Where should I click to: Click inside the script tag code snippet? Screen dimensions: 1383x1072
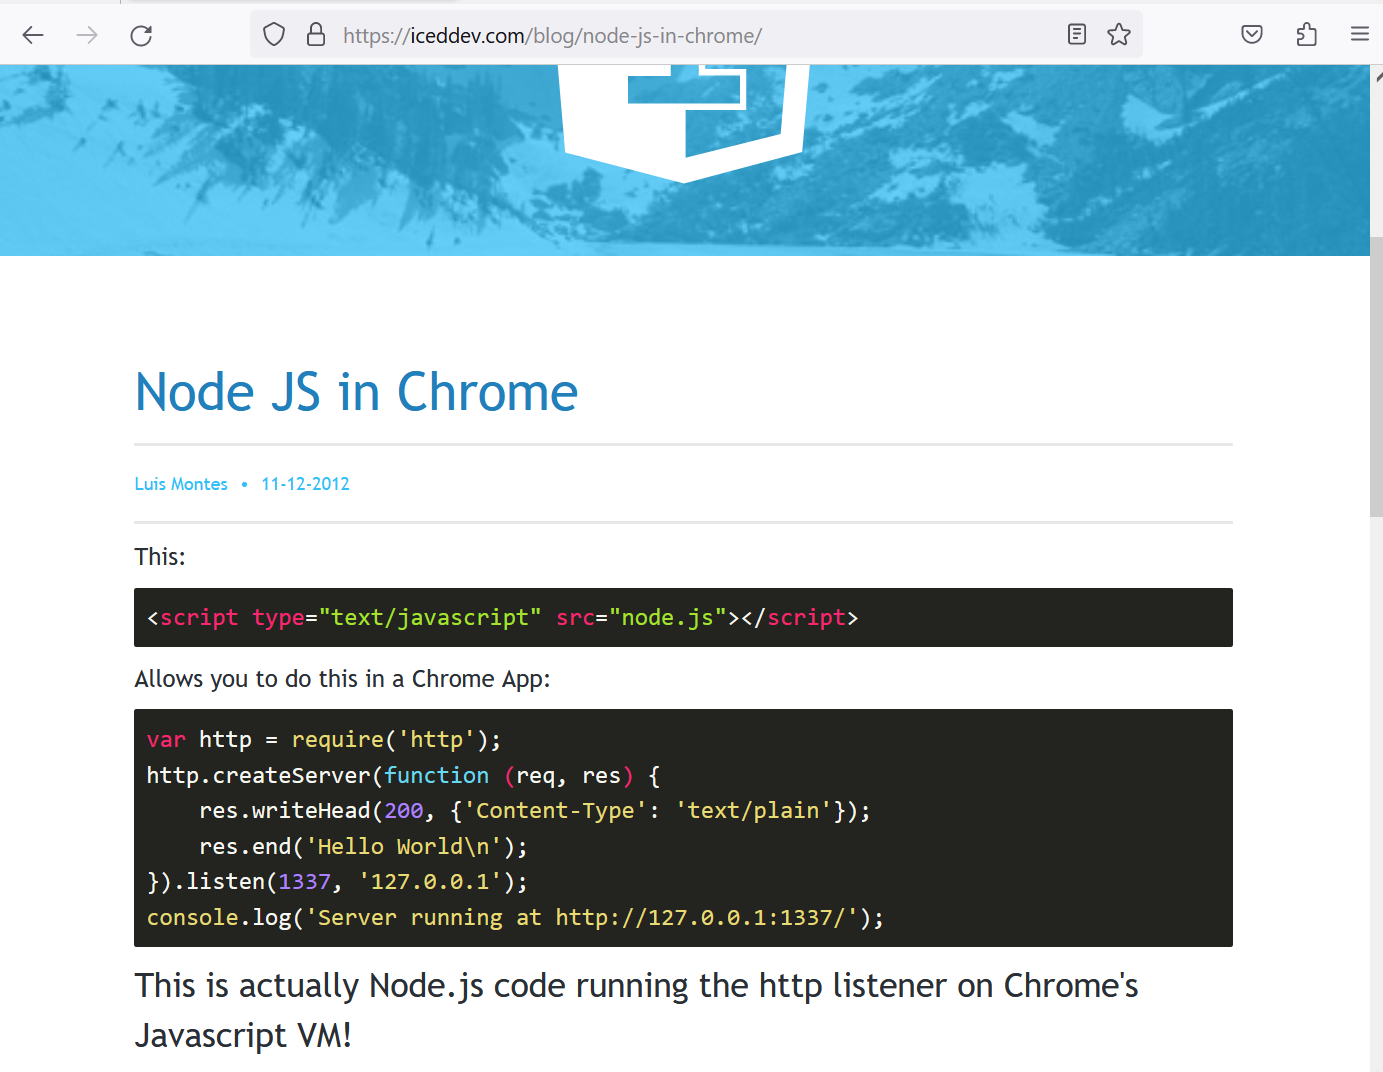pyautogui.click(x=683, y=618)
